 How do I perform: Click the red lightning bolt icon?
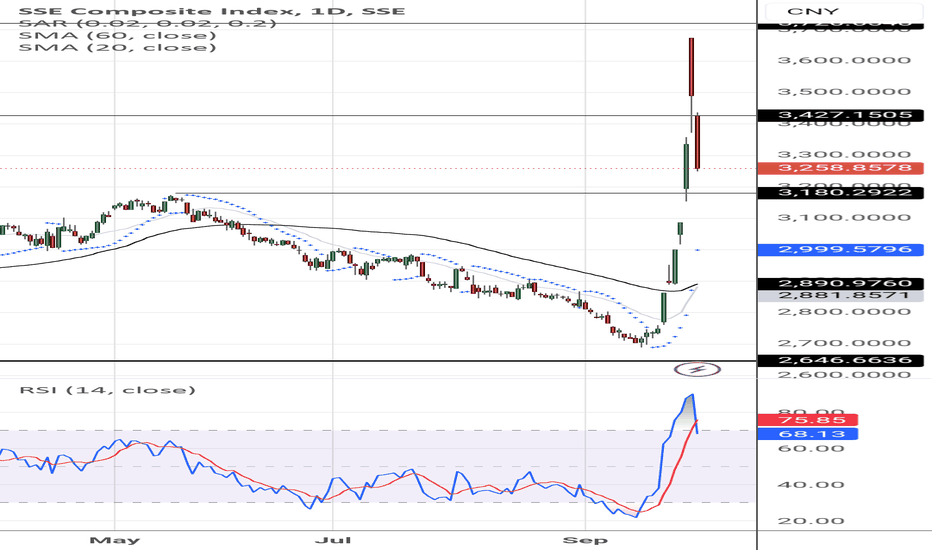pos(699,370)
